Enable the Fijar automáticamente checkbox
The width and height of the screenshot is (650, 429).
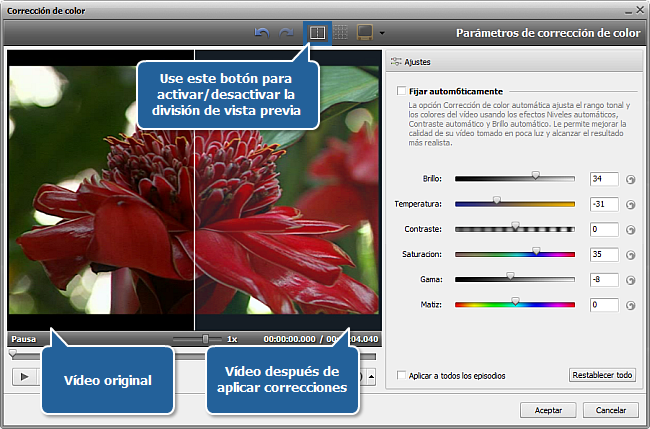point(402,90)
